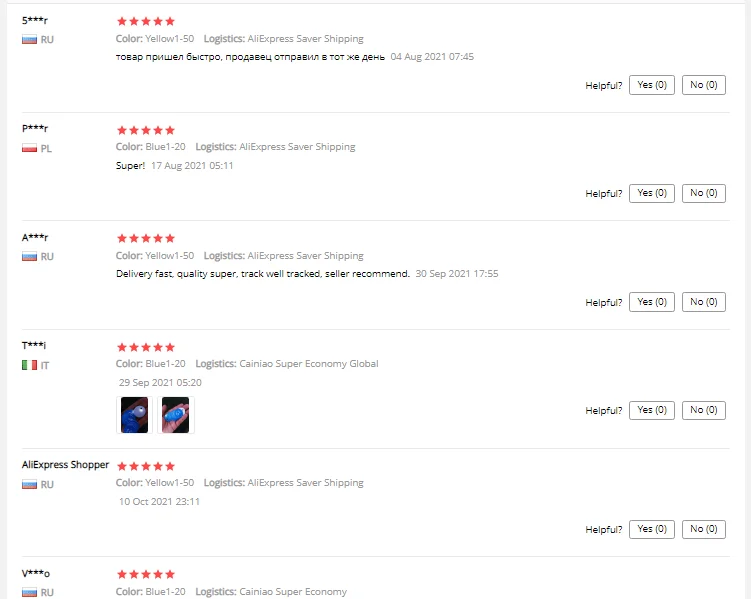Click the star rating on T***i's review
Screen dimensions: 751x599
click(146, 347)
